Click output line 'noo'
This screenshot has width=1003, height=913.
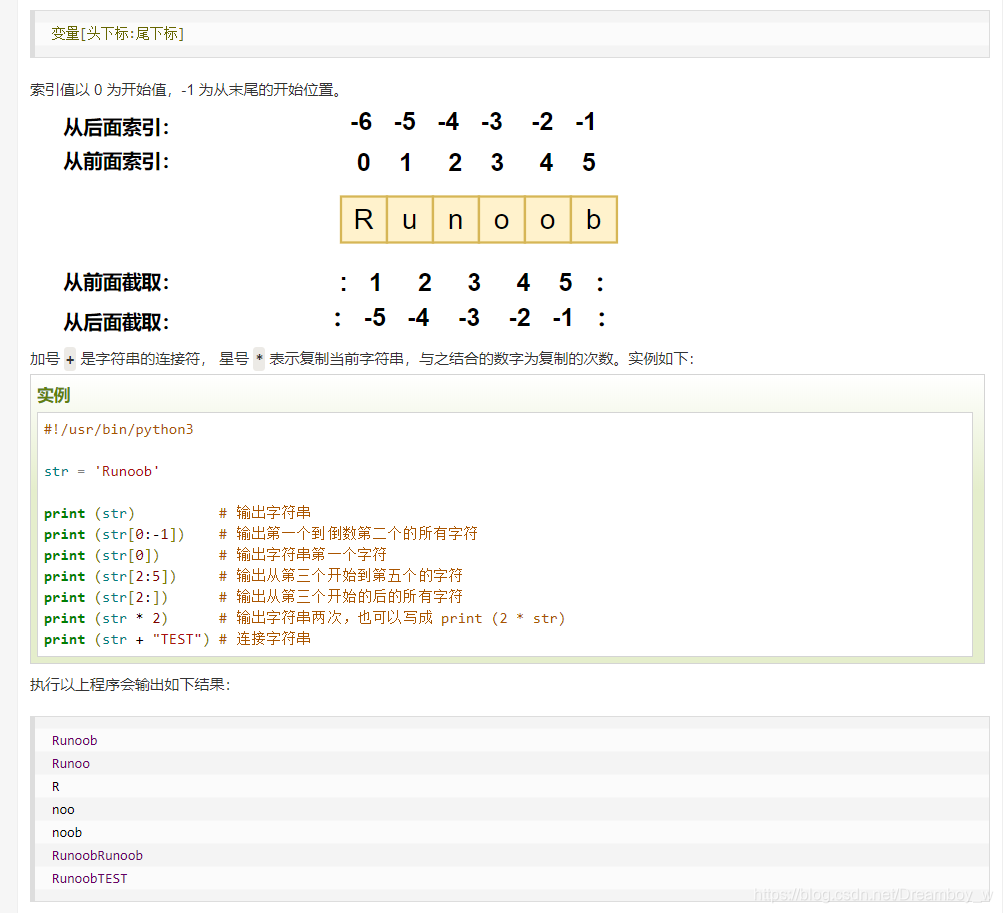click(x=63, y=809)
